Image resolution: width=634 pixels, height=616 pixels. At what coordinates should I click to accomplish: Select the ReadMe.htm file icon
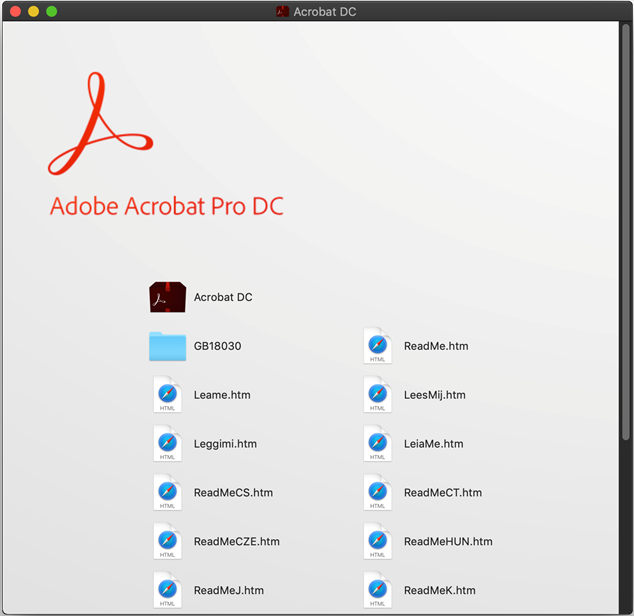pos(378,346)
